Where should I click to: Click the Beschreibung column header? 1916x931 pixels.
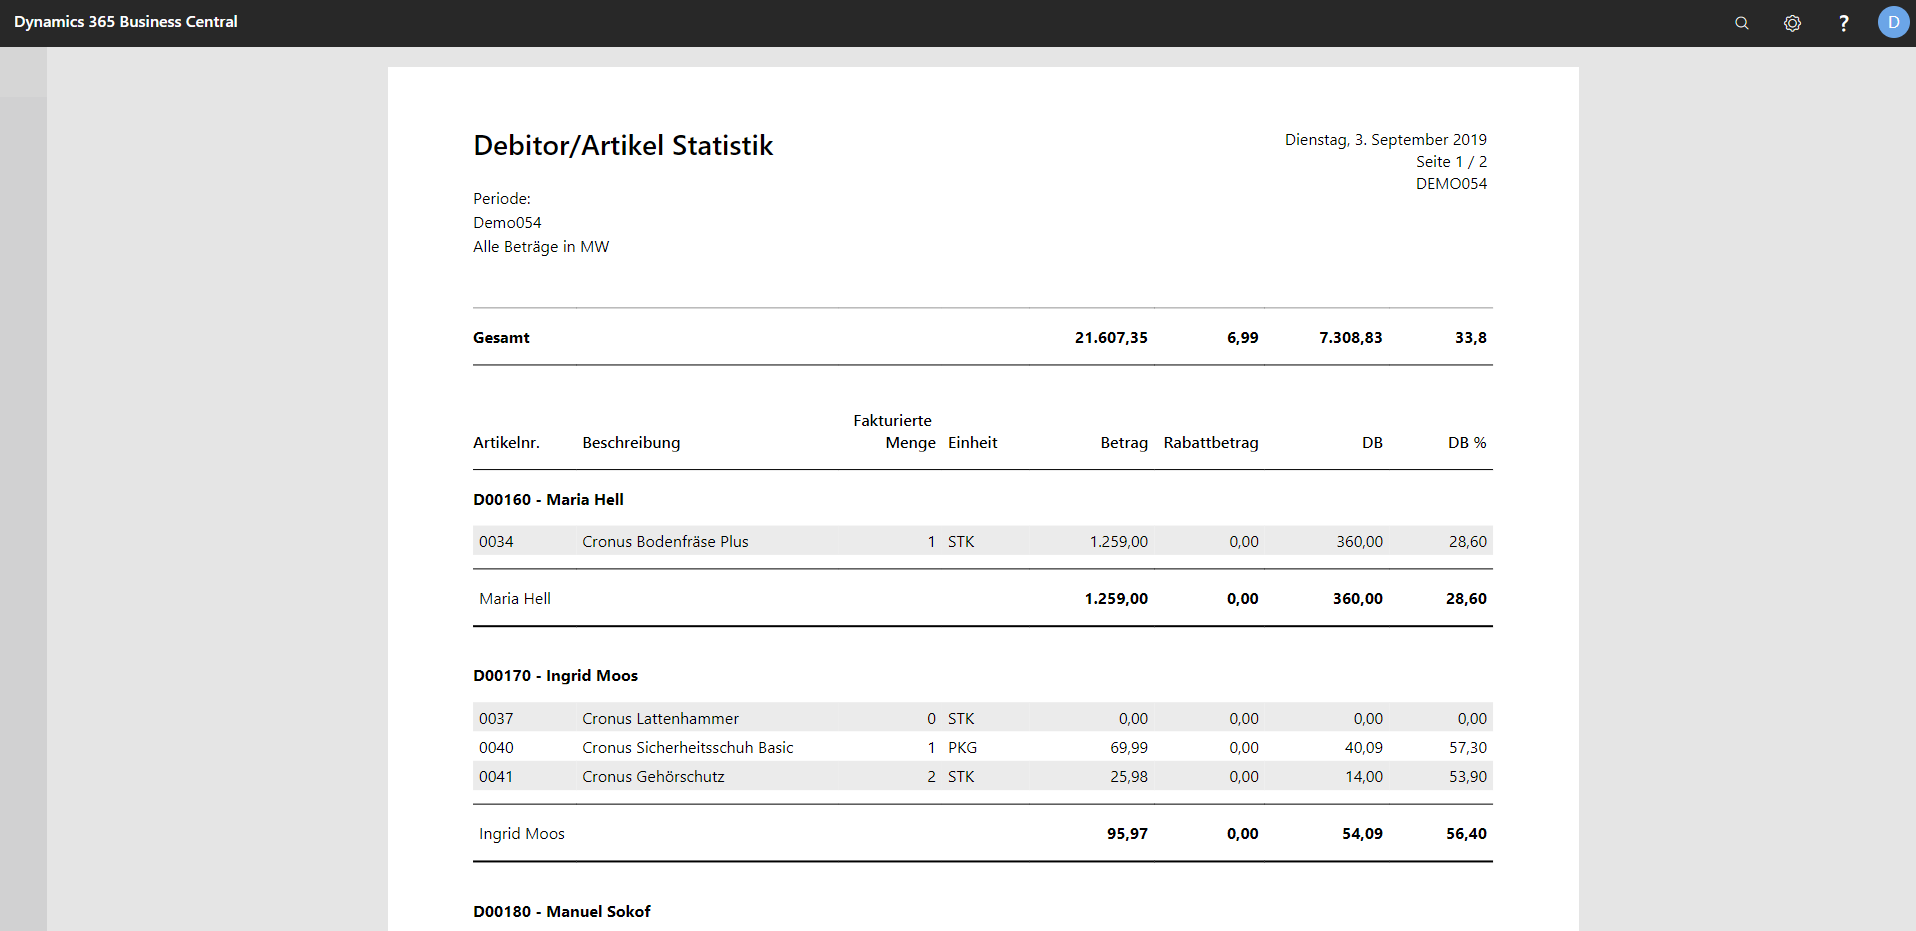[x=631, y=443]
